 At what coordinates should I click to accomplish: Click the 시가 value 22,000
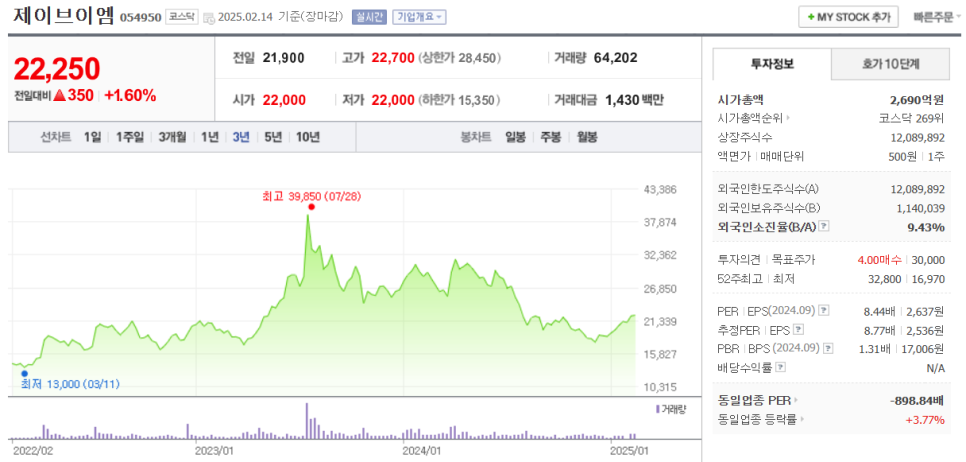pos(284,100)
